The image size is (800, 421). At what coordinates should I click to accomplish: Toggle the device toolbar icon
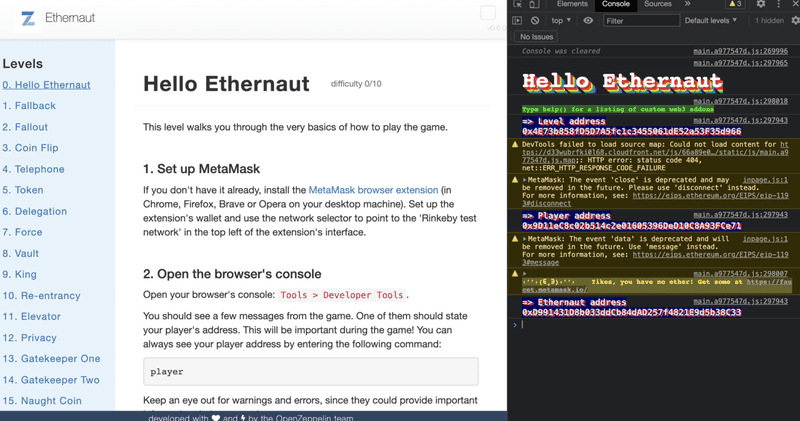(x=537, y=4)
